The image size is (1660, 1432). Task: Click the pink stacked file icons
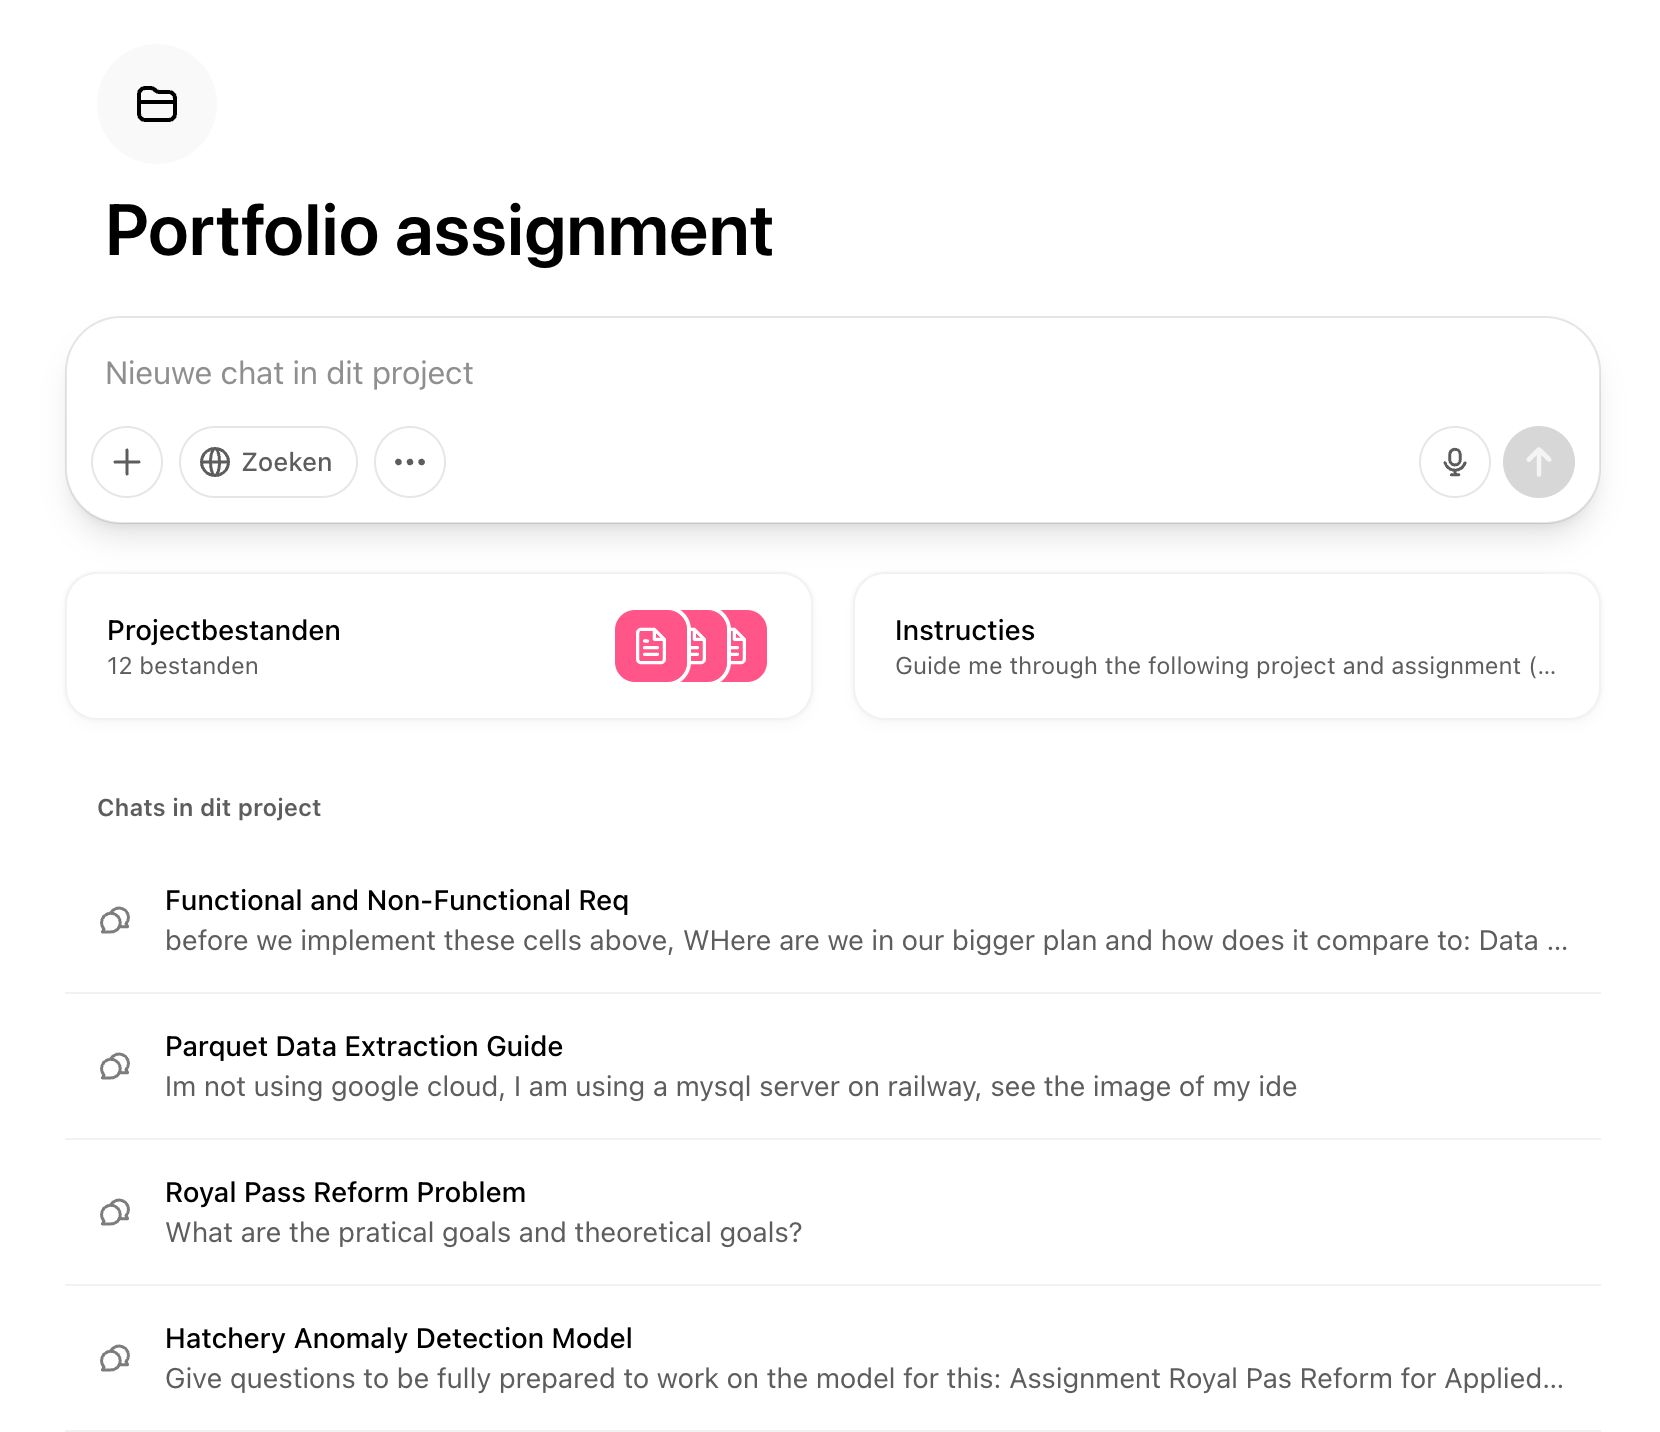[690, 646]
